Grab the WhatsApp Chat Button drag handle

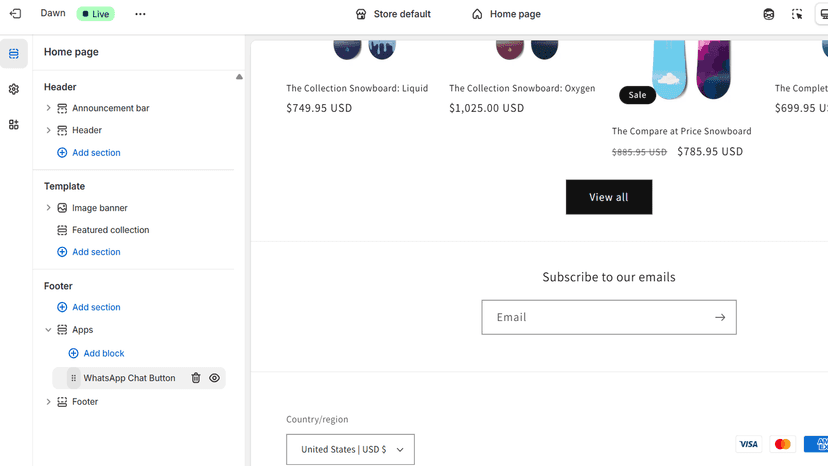(x=73, y=378)
